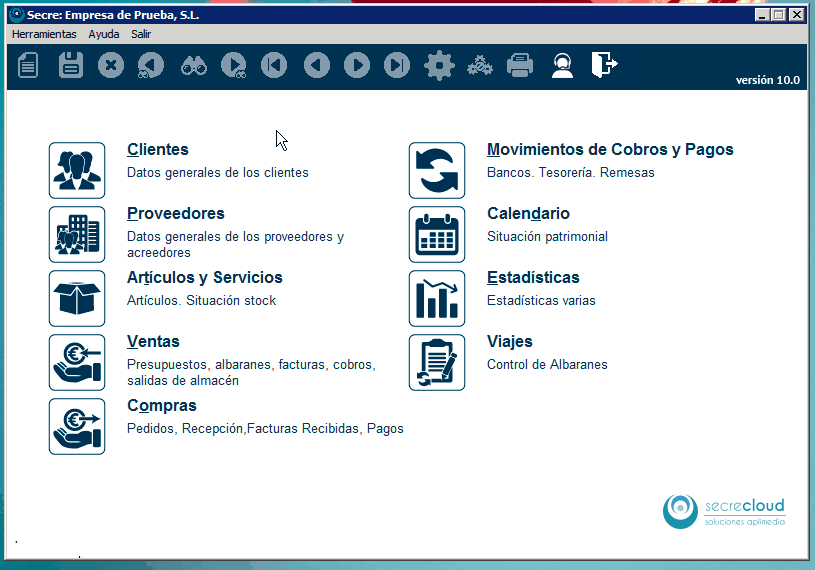Go to last record toolbar arrow
Image resolution: width=815 pixels, height=570 pixels.
397,66
